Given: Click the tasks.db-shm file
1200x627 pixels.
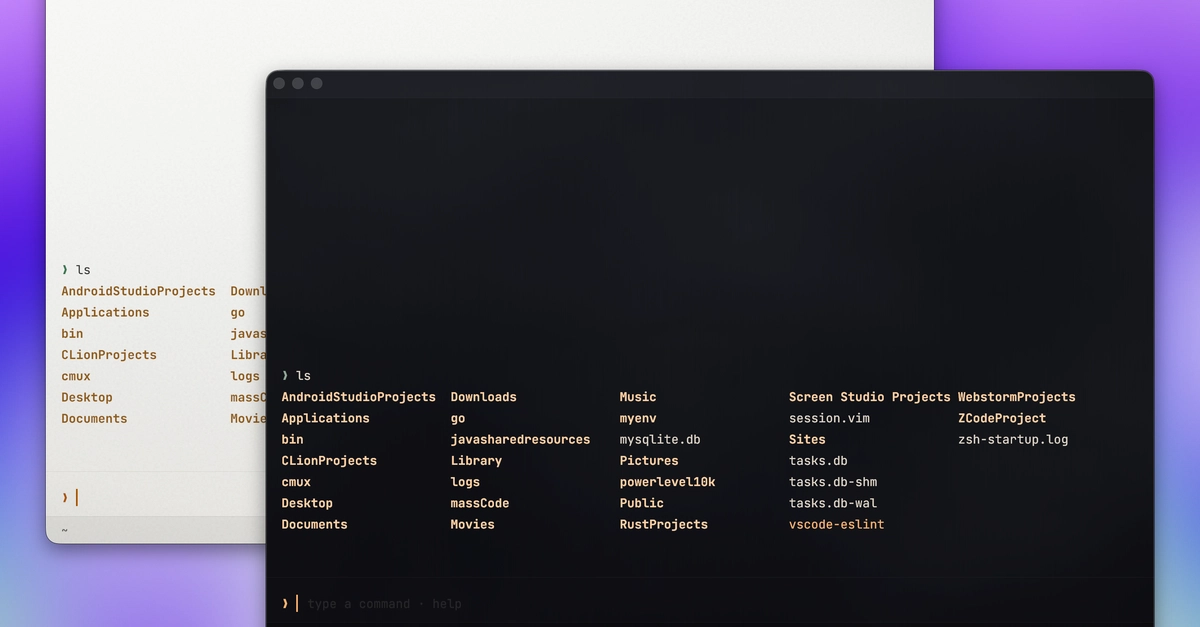Looking at the screenshot, I should pyautogui.click(x=833, y=482).
